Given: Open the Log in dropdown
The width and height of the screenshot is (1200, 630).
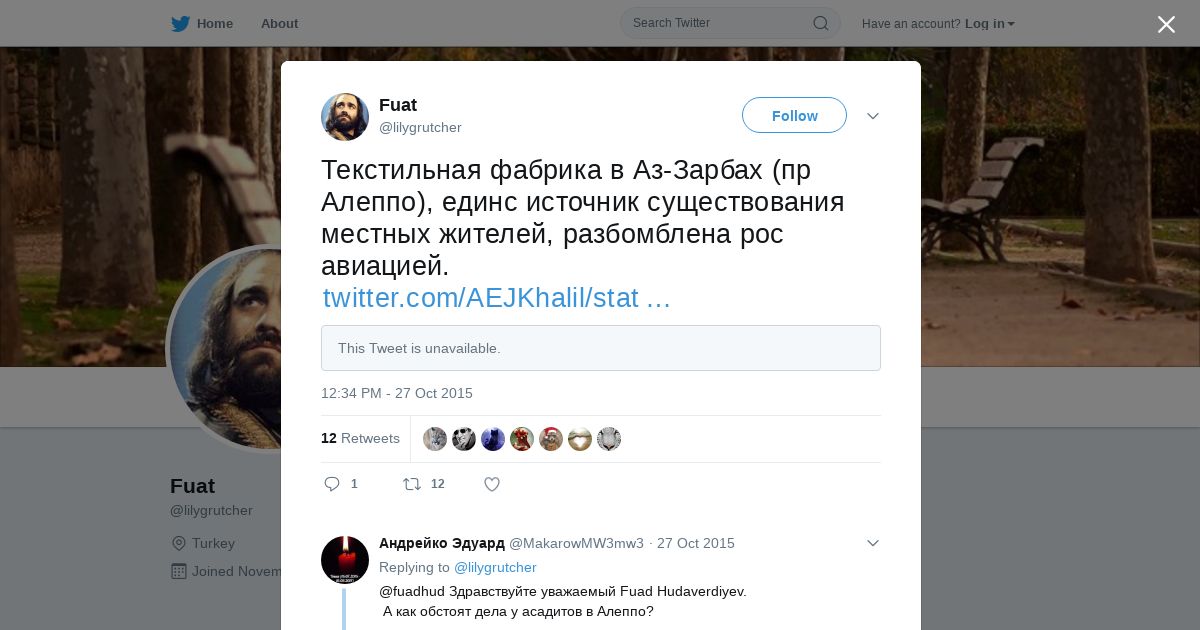Looking at the screenshot, I should click(989, 23).
